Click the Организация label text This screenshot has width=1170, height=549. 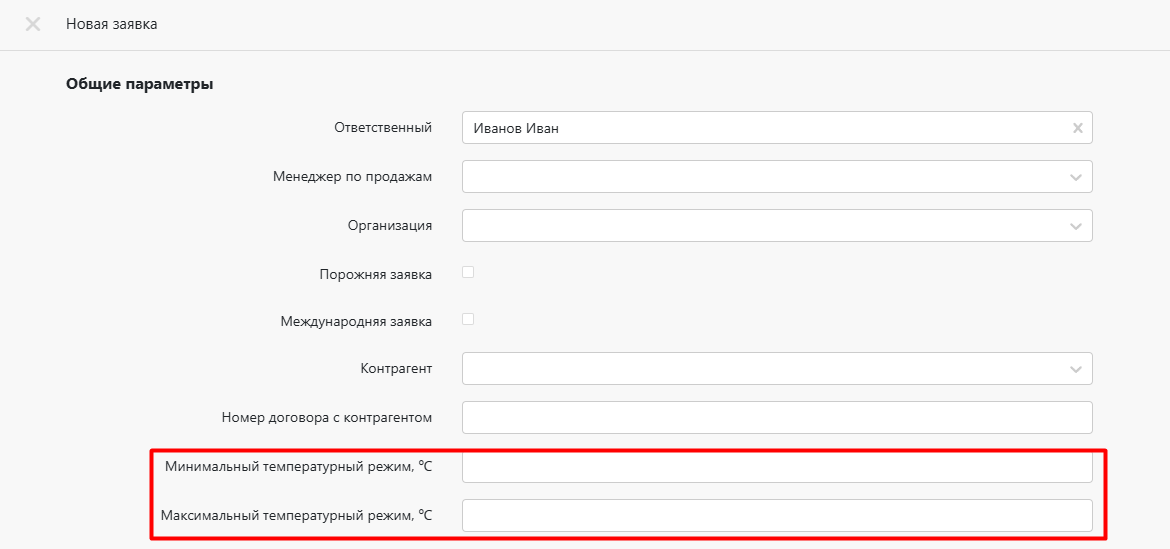(389, 225)
